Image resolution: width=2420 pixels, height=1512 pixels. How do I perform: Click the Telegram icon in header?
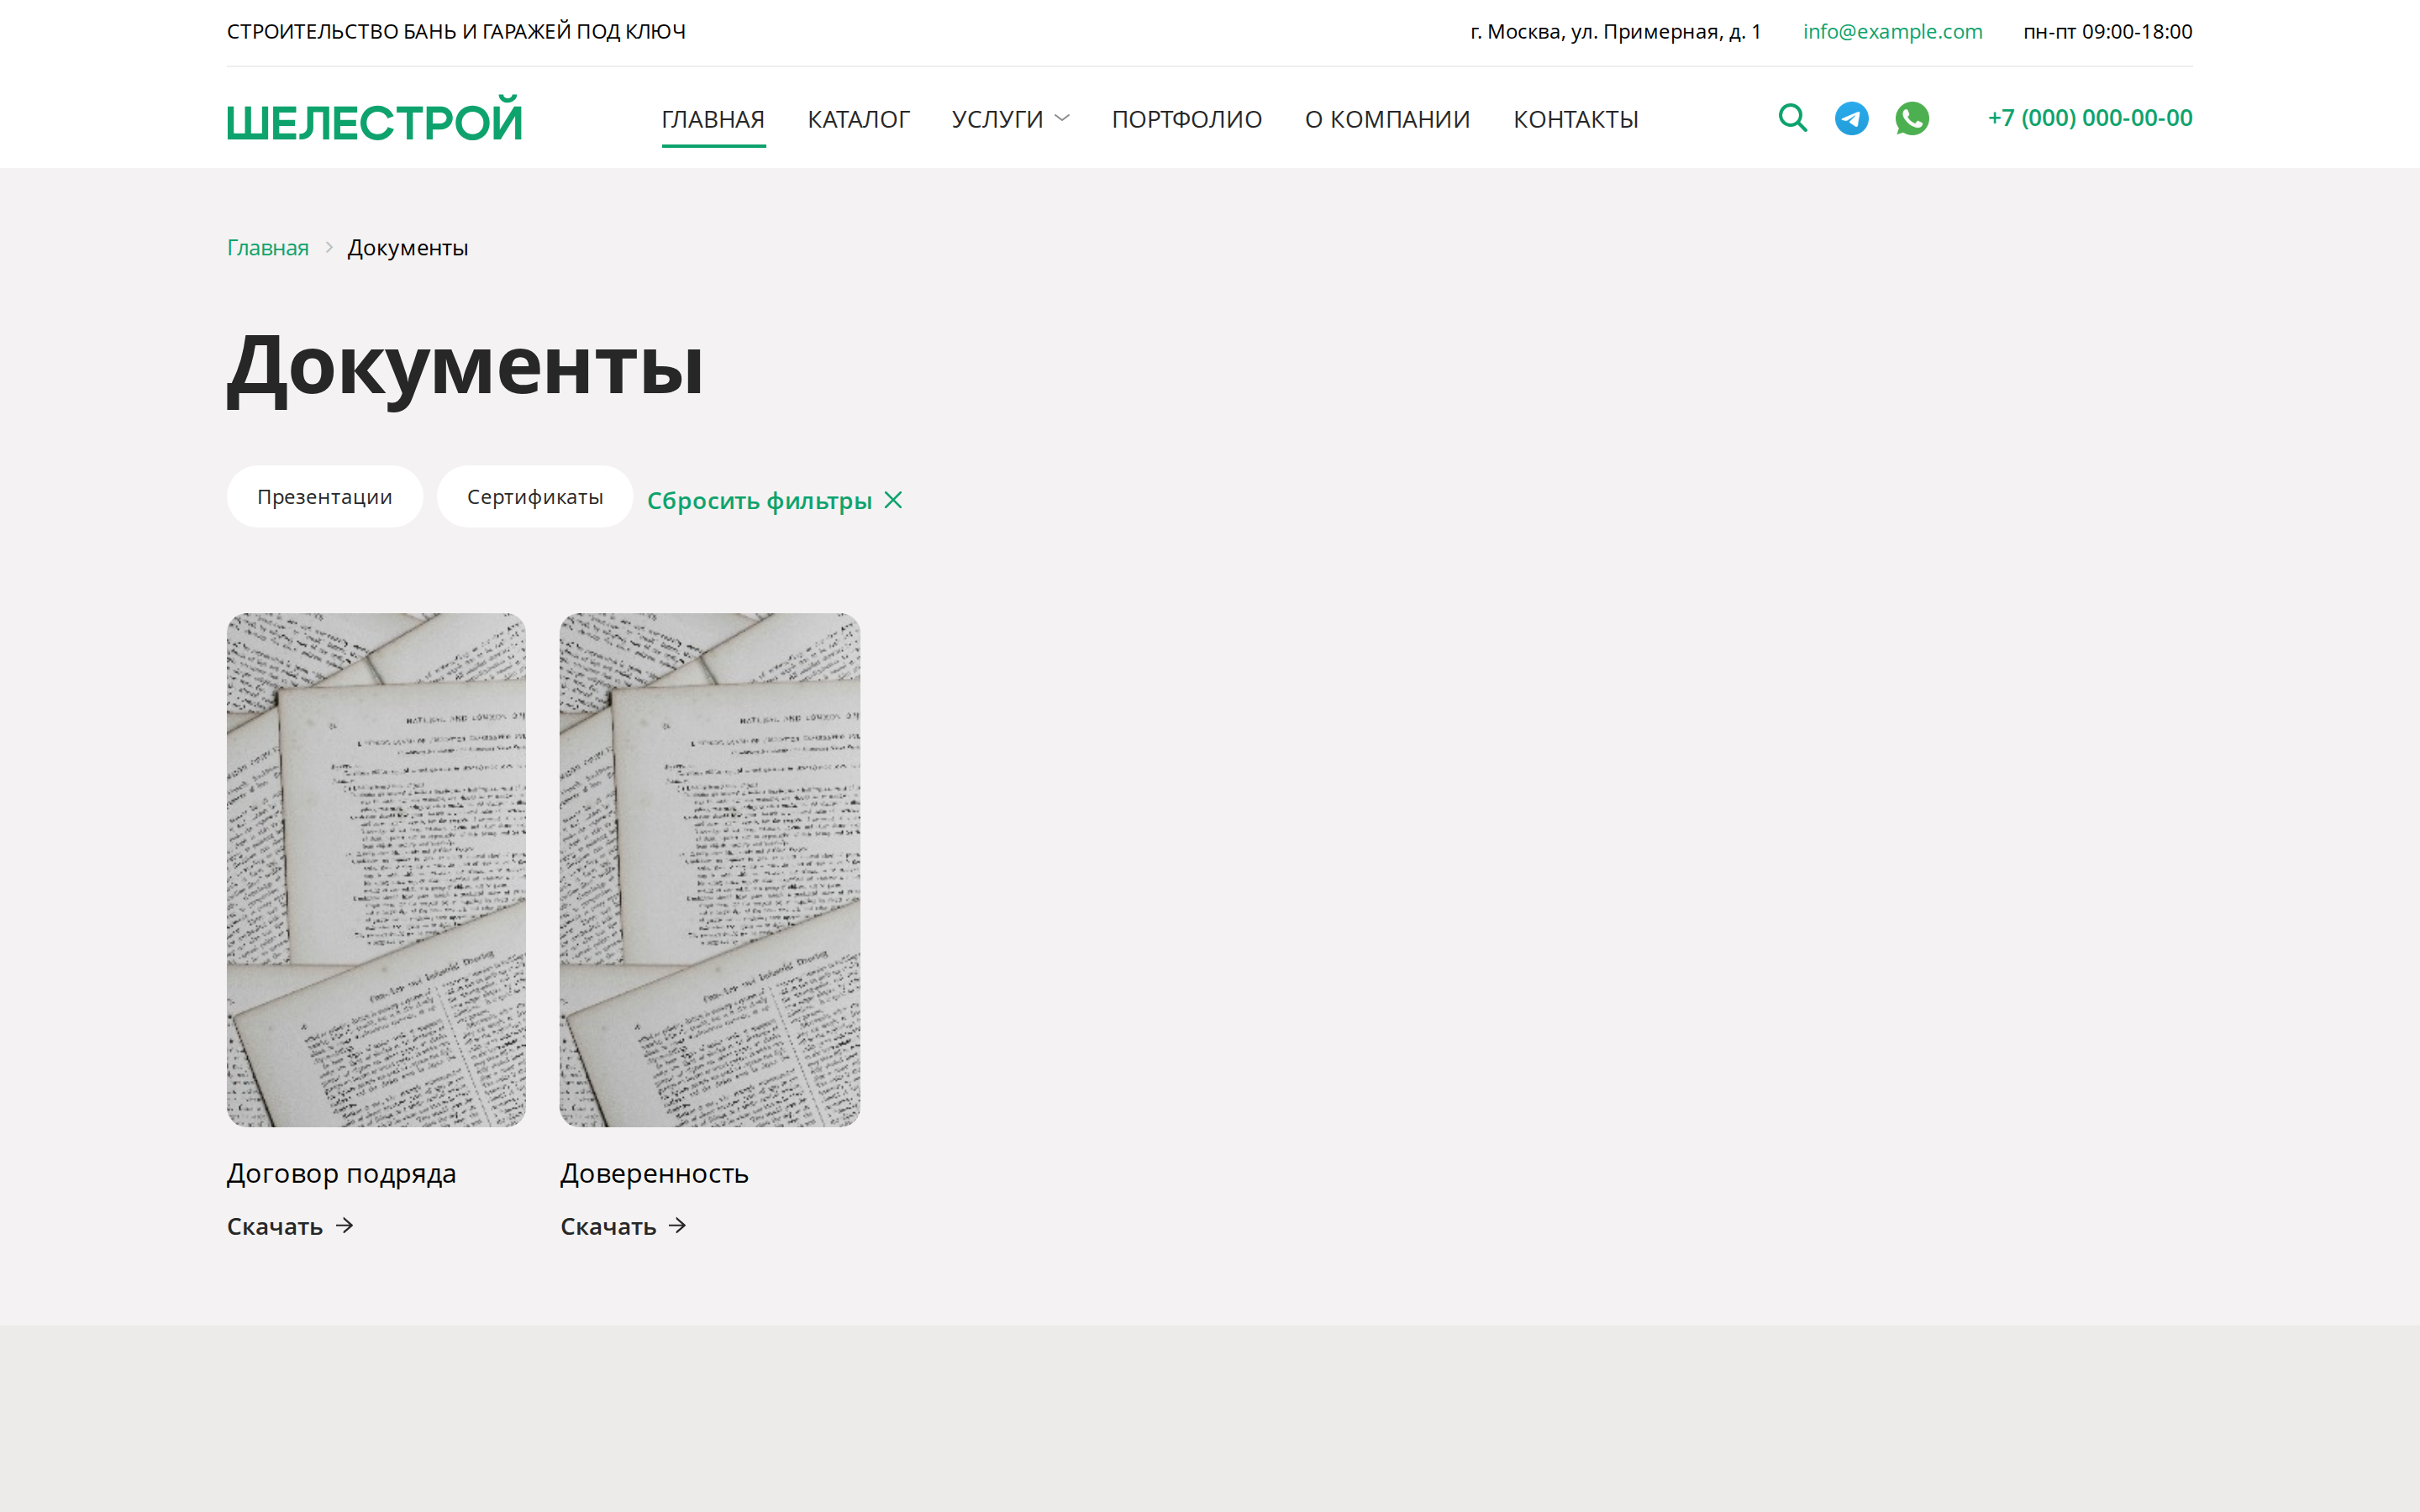(1851, 118)
